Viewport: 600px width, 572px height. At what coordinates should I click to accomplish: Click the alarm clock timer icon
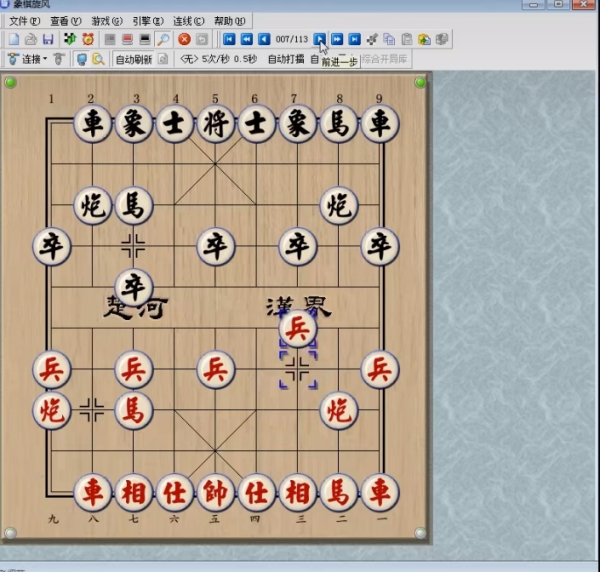coord(87,39)
